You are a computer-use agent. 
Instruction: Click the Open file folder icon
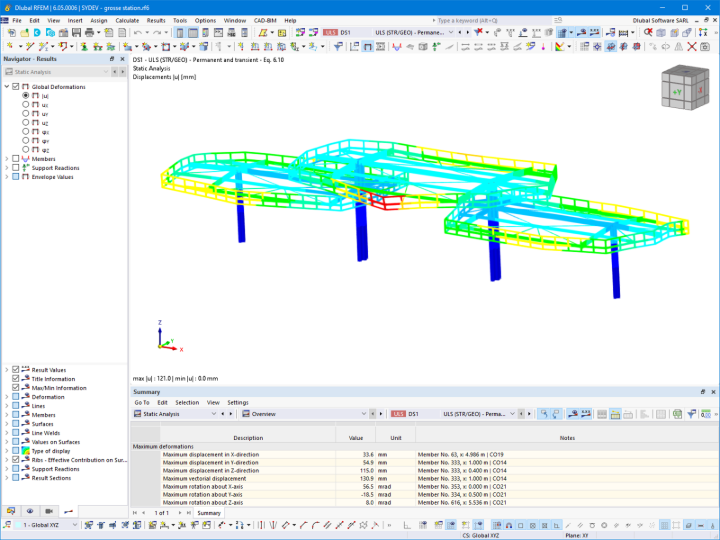[x=24, y=33]
